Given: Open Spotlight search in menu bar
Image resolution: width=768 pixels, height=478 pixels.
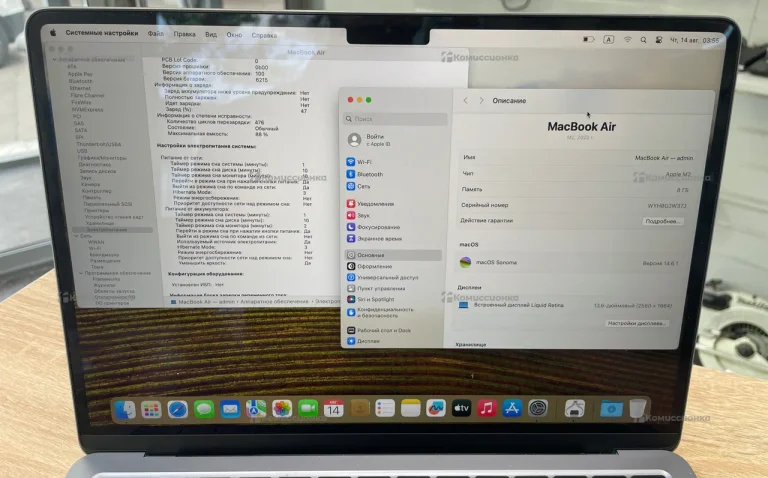Looking at the screenshot, I should click(643, 40).
